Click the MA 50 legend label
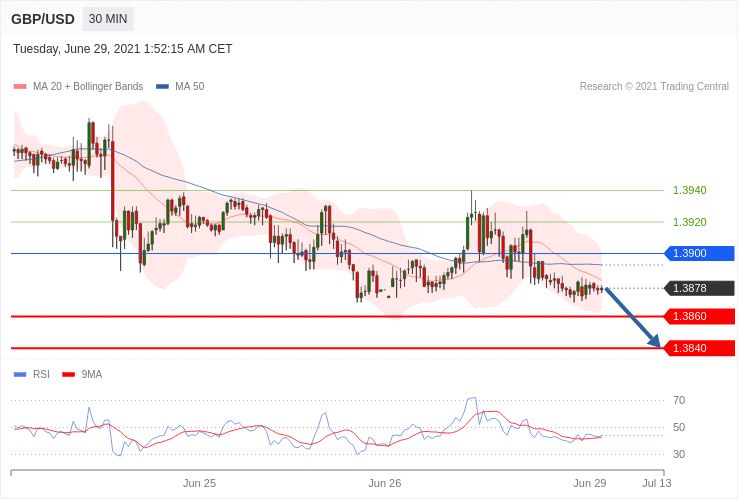 click(190, 87)
